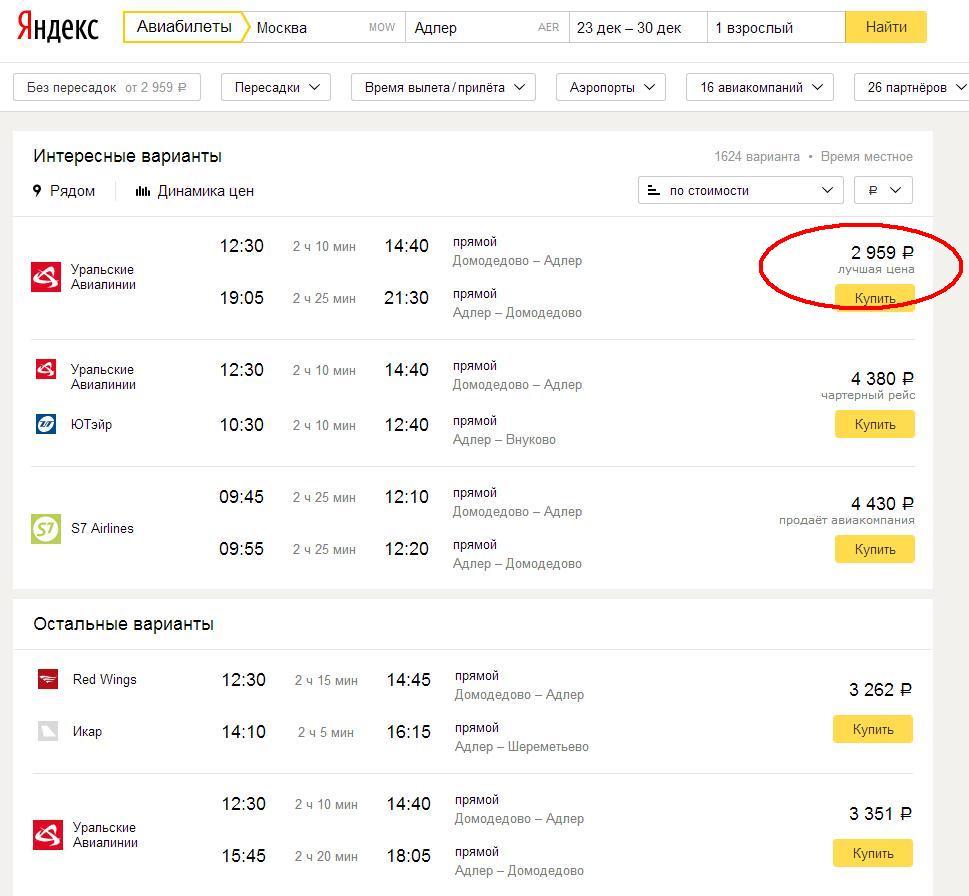This screenshot has height=896, width=969.
Task: Click the 3 262 ₽ price text
Action: click(880, 690)
